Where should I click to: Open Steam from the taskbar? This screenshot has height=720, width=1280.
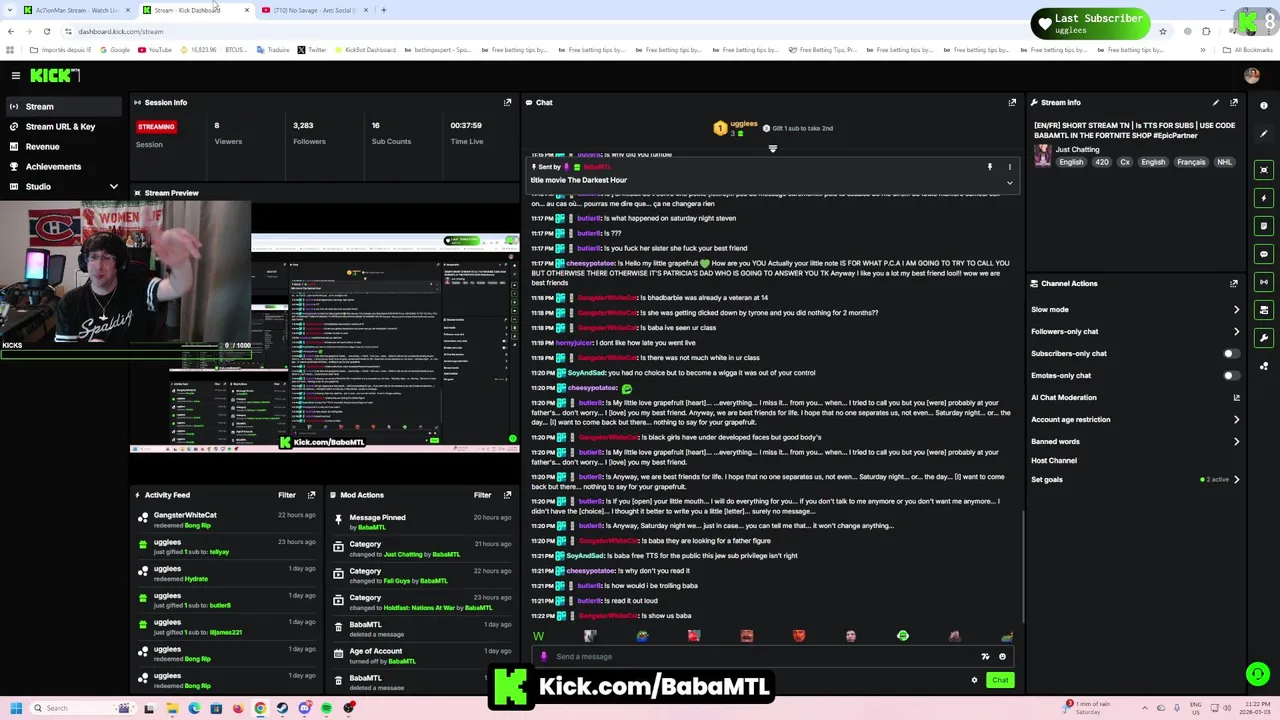(x=282, y=708)
